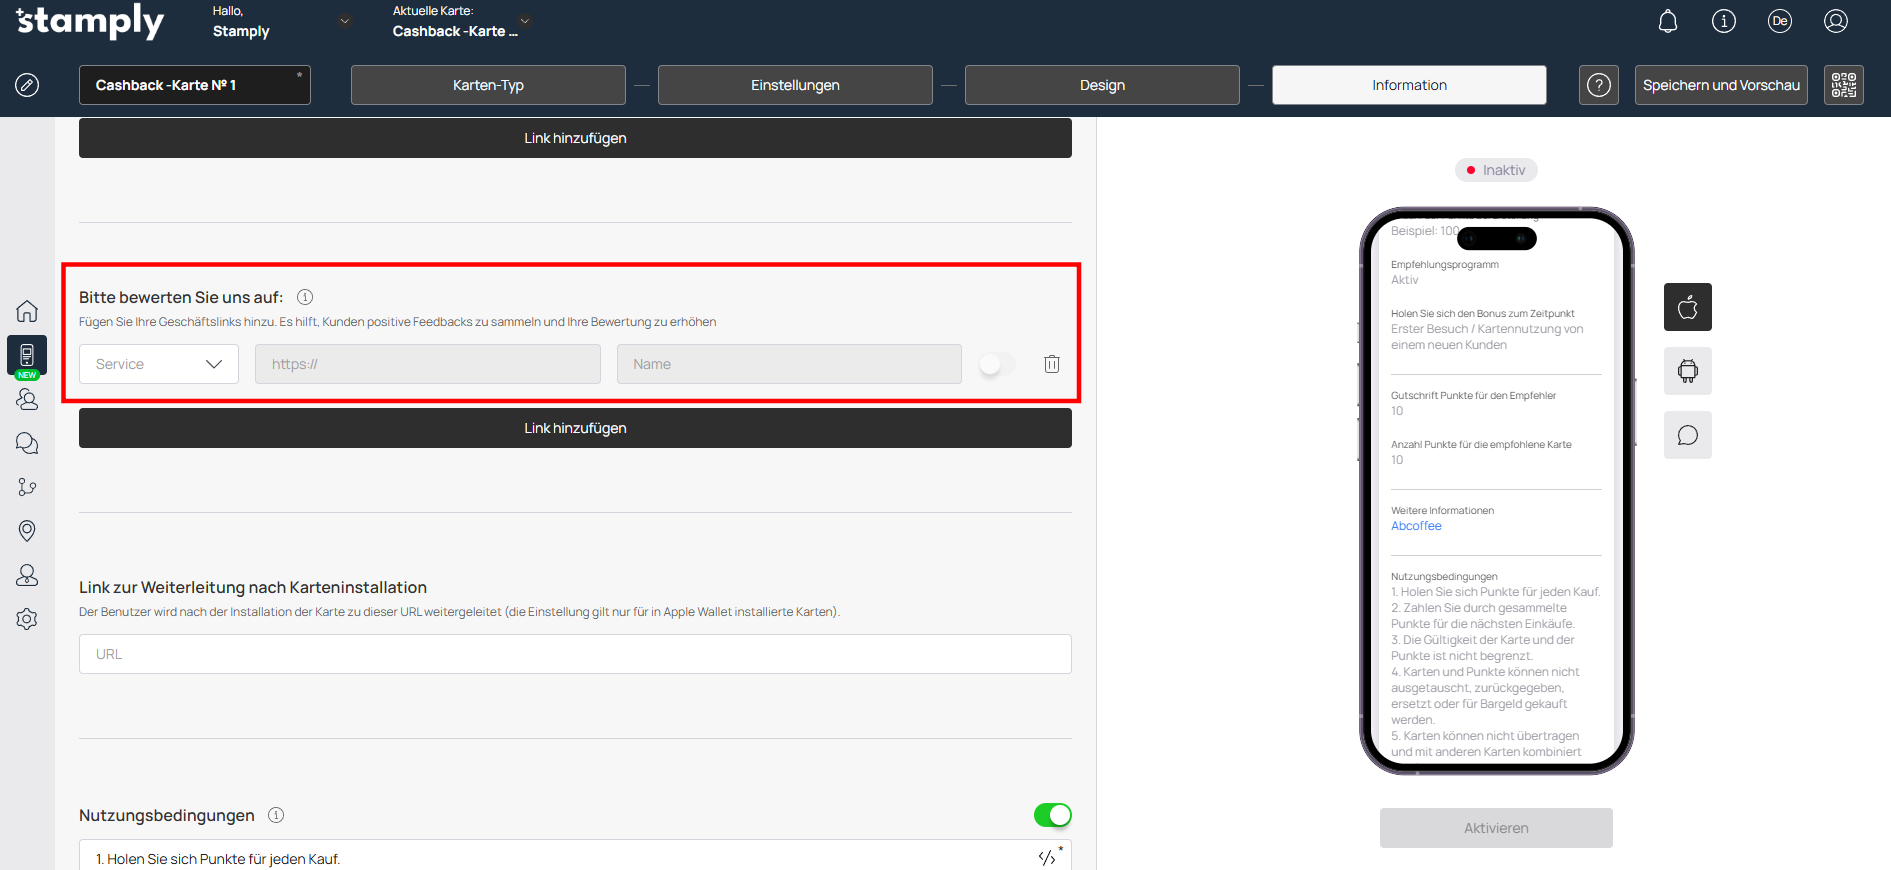Disable the Nutzungsbedingungen toggle
The width and height of the screenshot is (1891, 870).
pyautogui.click(x=1052, y=815)
